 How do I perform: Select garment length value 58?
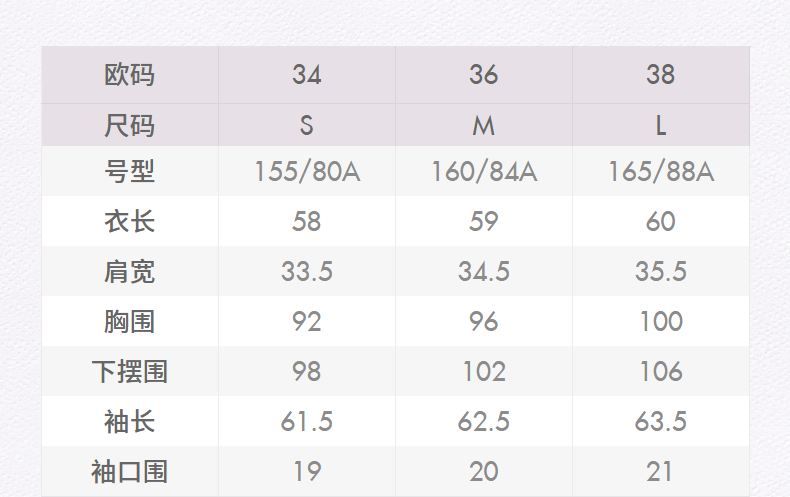pos(307,221)
